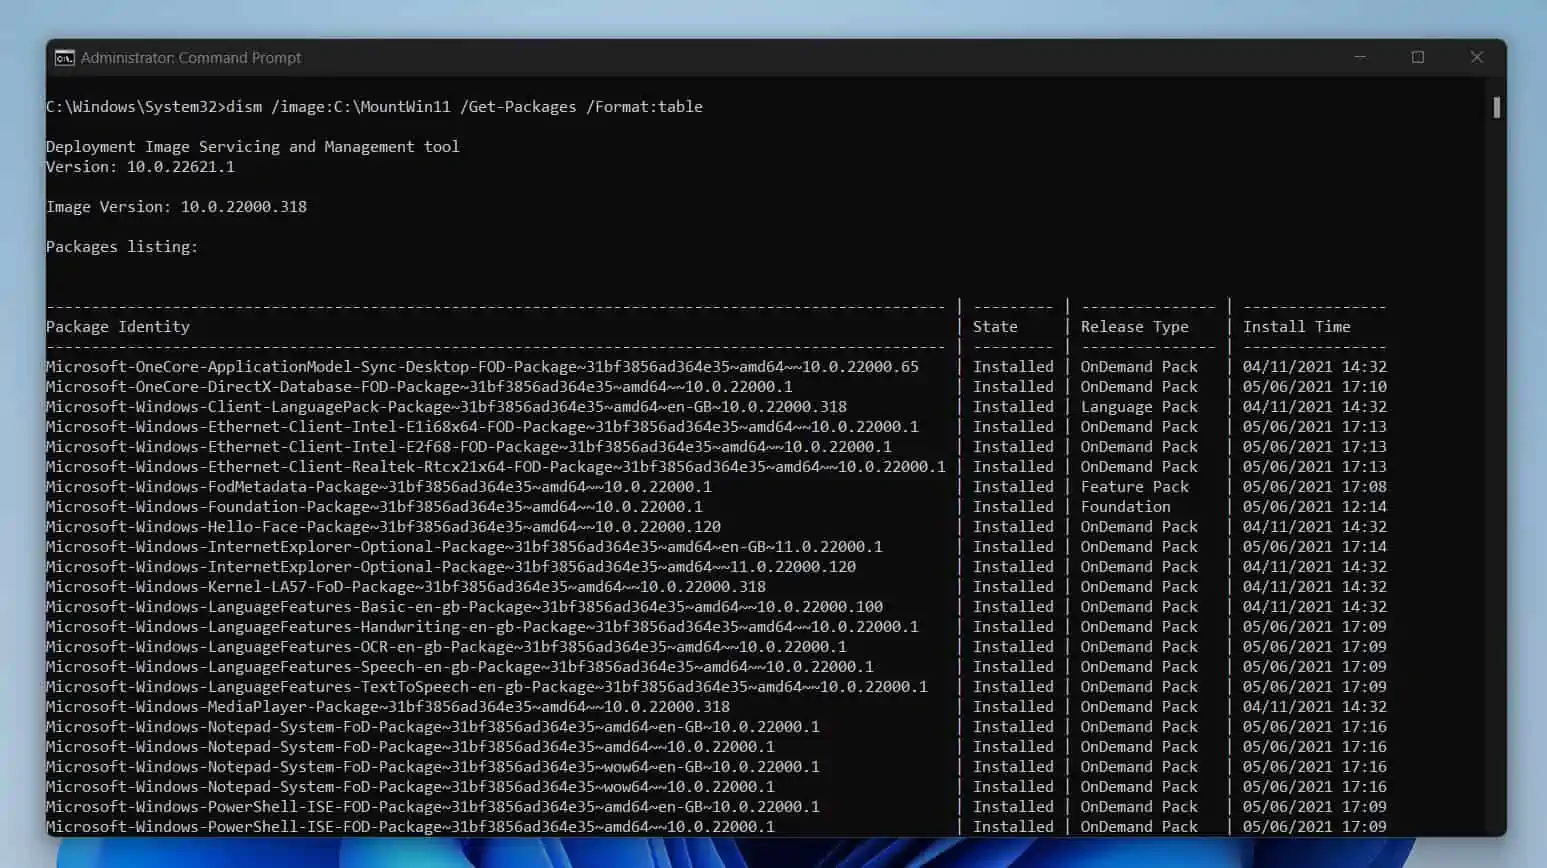
Task: Click the LanguageFeatures-Handwriting-en-gb package row
Action: click(716, 627)
